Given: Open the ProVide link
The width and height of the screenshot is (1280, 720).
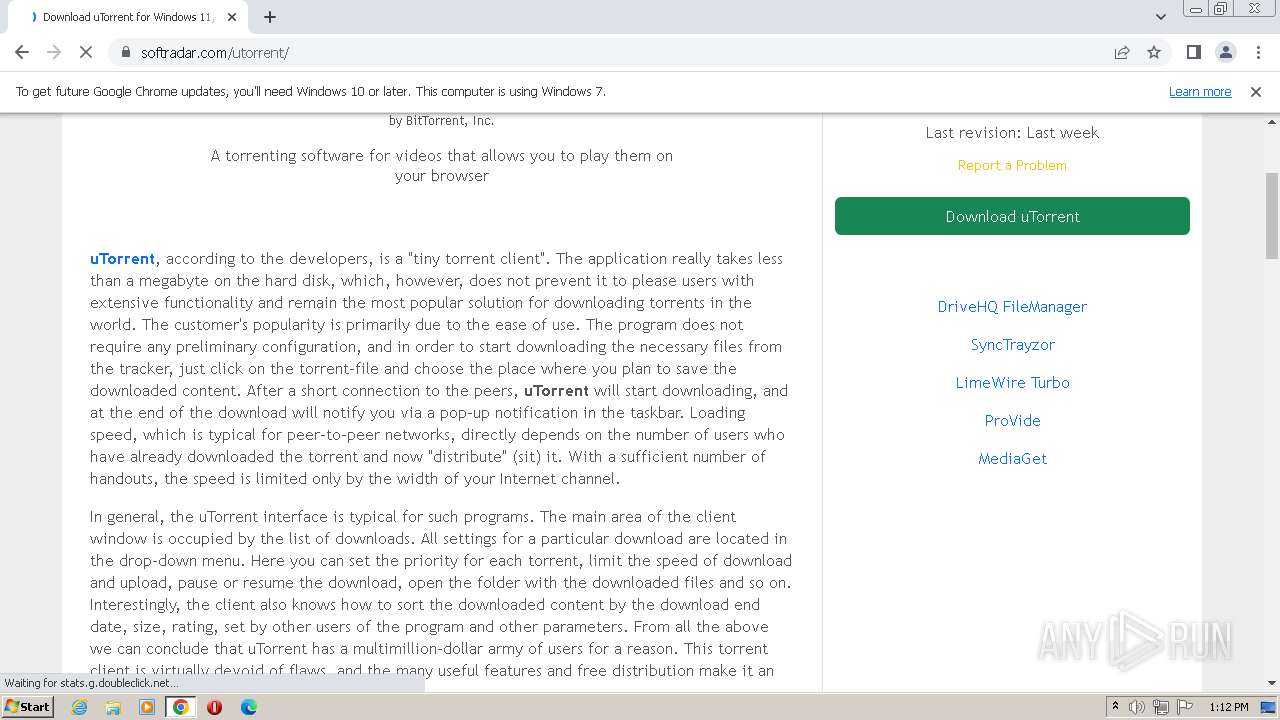Looking at the screenshot, I should [x=1012, y=421].
